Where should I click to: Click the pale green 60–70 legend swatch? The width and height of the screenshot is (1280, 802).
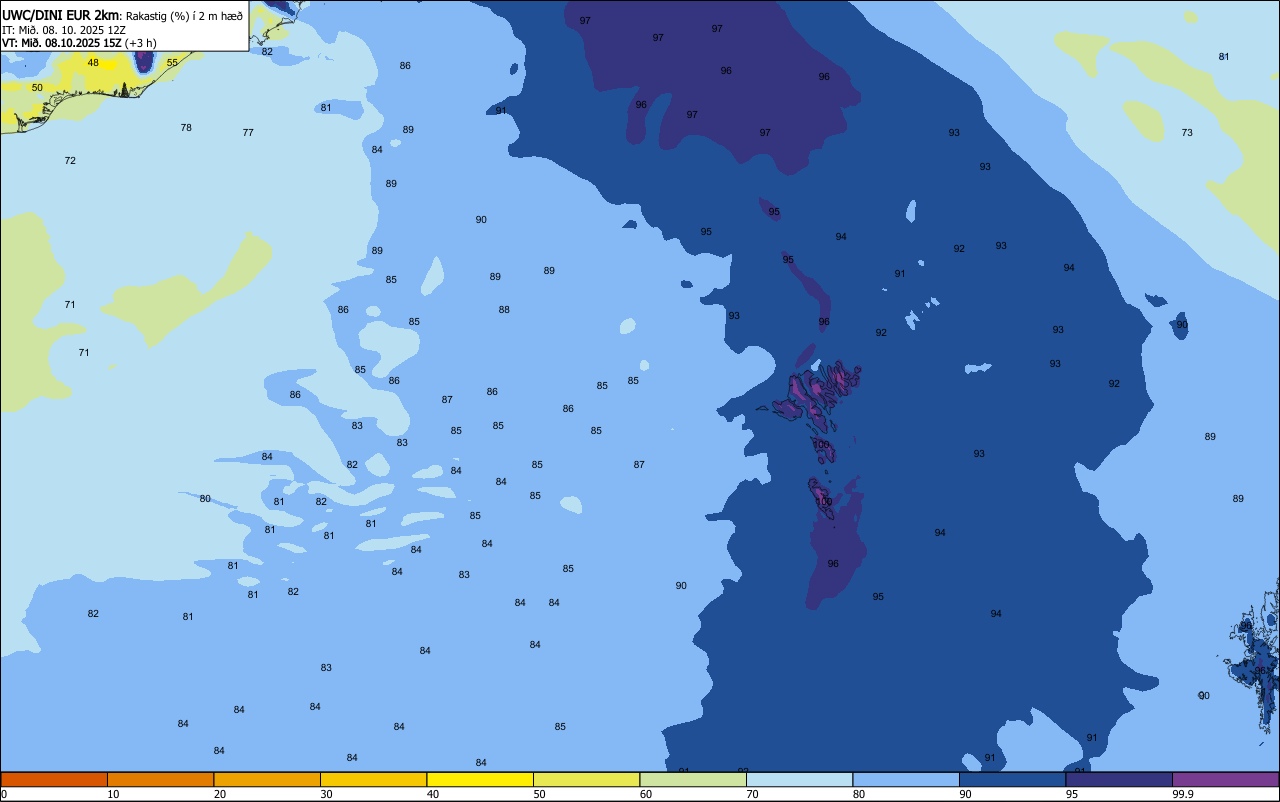693,779
